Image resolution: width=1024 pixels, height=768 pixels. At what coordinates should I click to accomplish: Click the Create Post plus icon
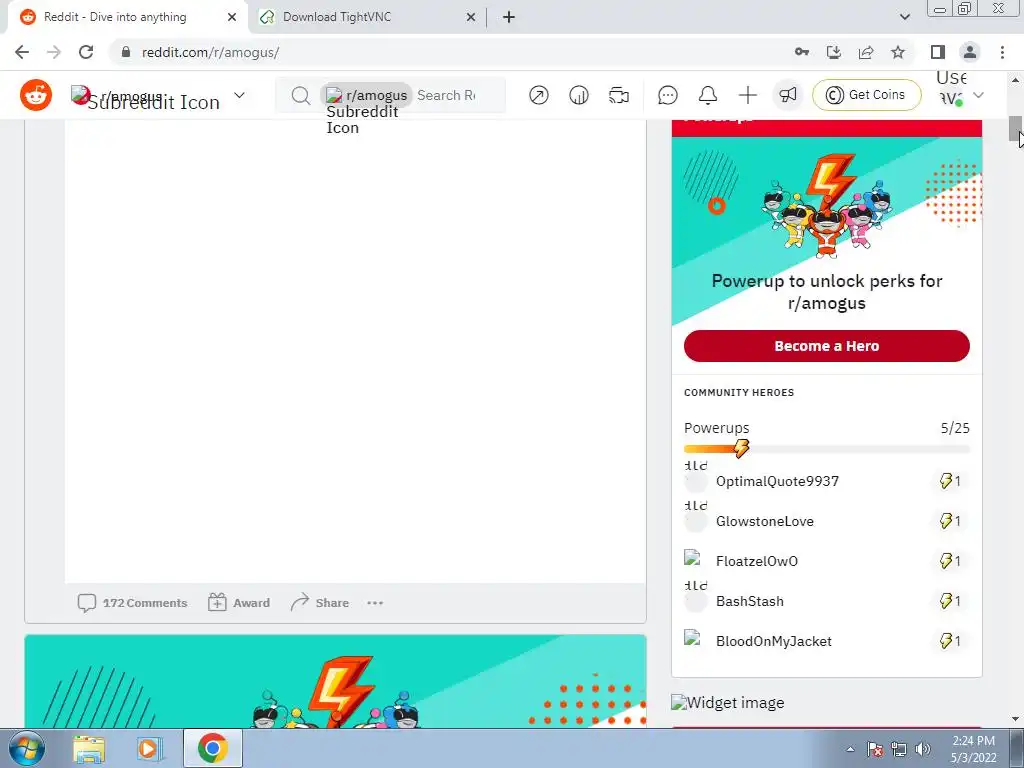(748, 95)
